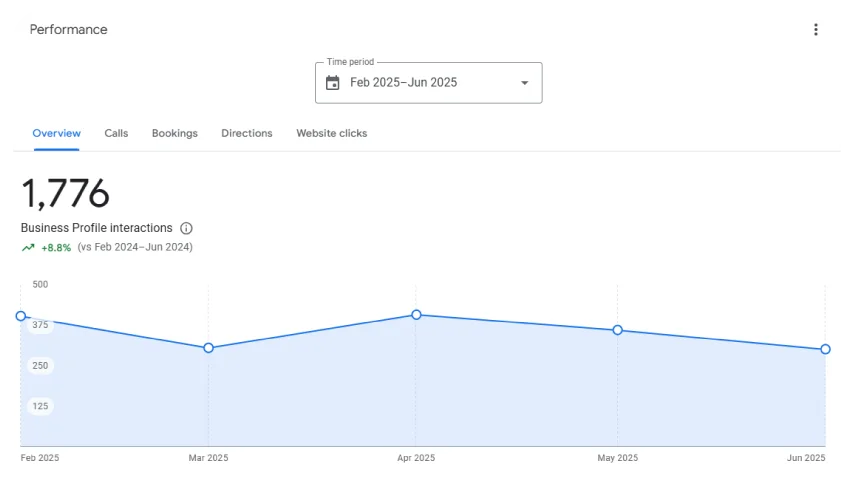Open the Feb 2025–Jun 2025 time period selector
Screen dimensions: 854x480
[x=429, y=83]
